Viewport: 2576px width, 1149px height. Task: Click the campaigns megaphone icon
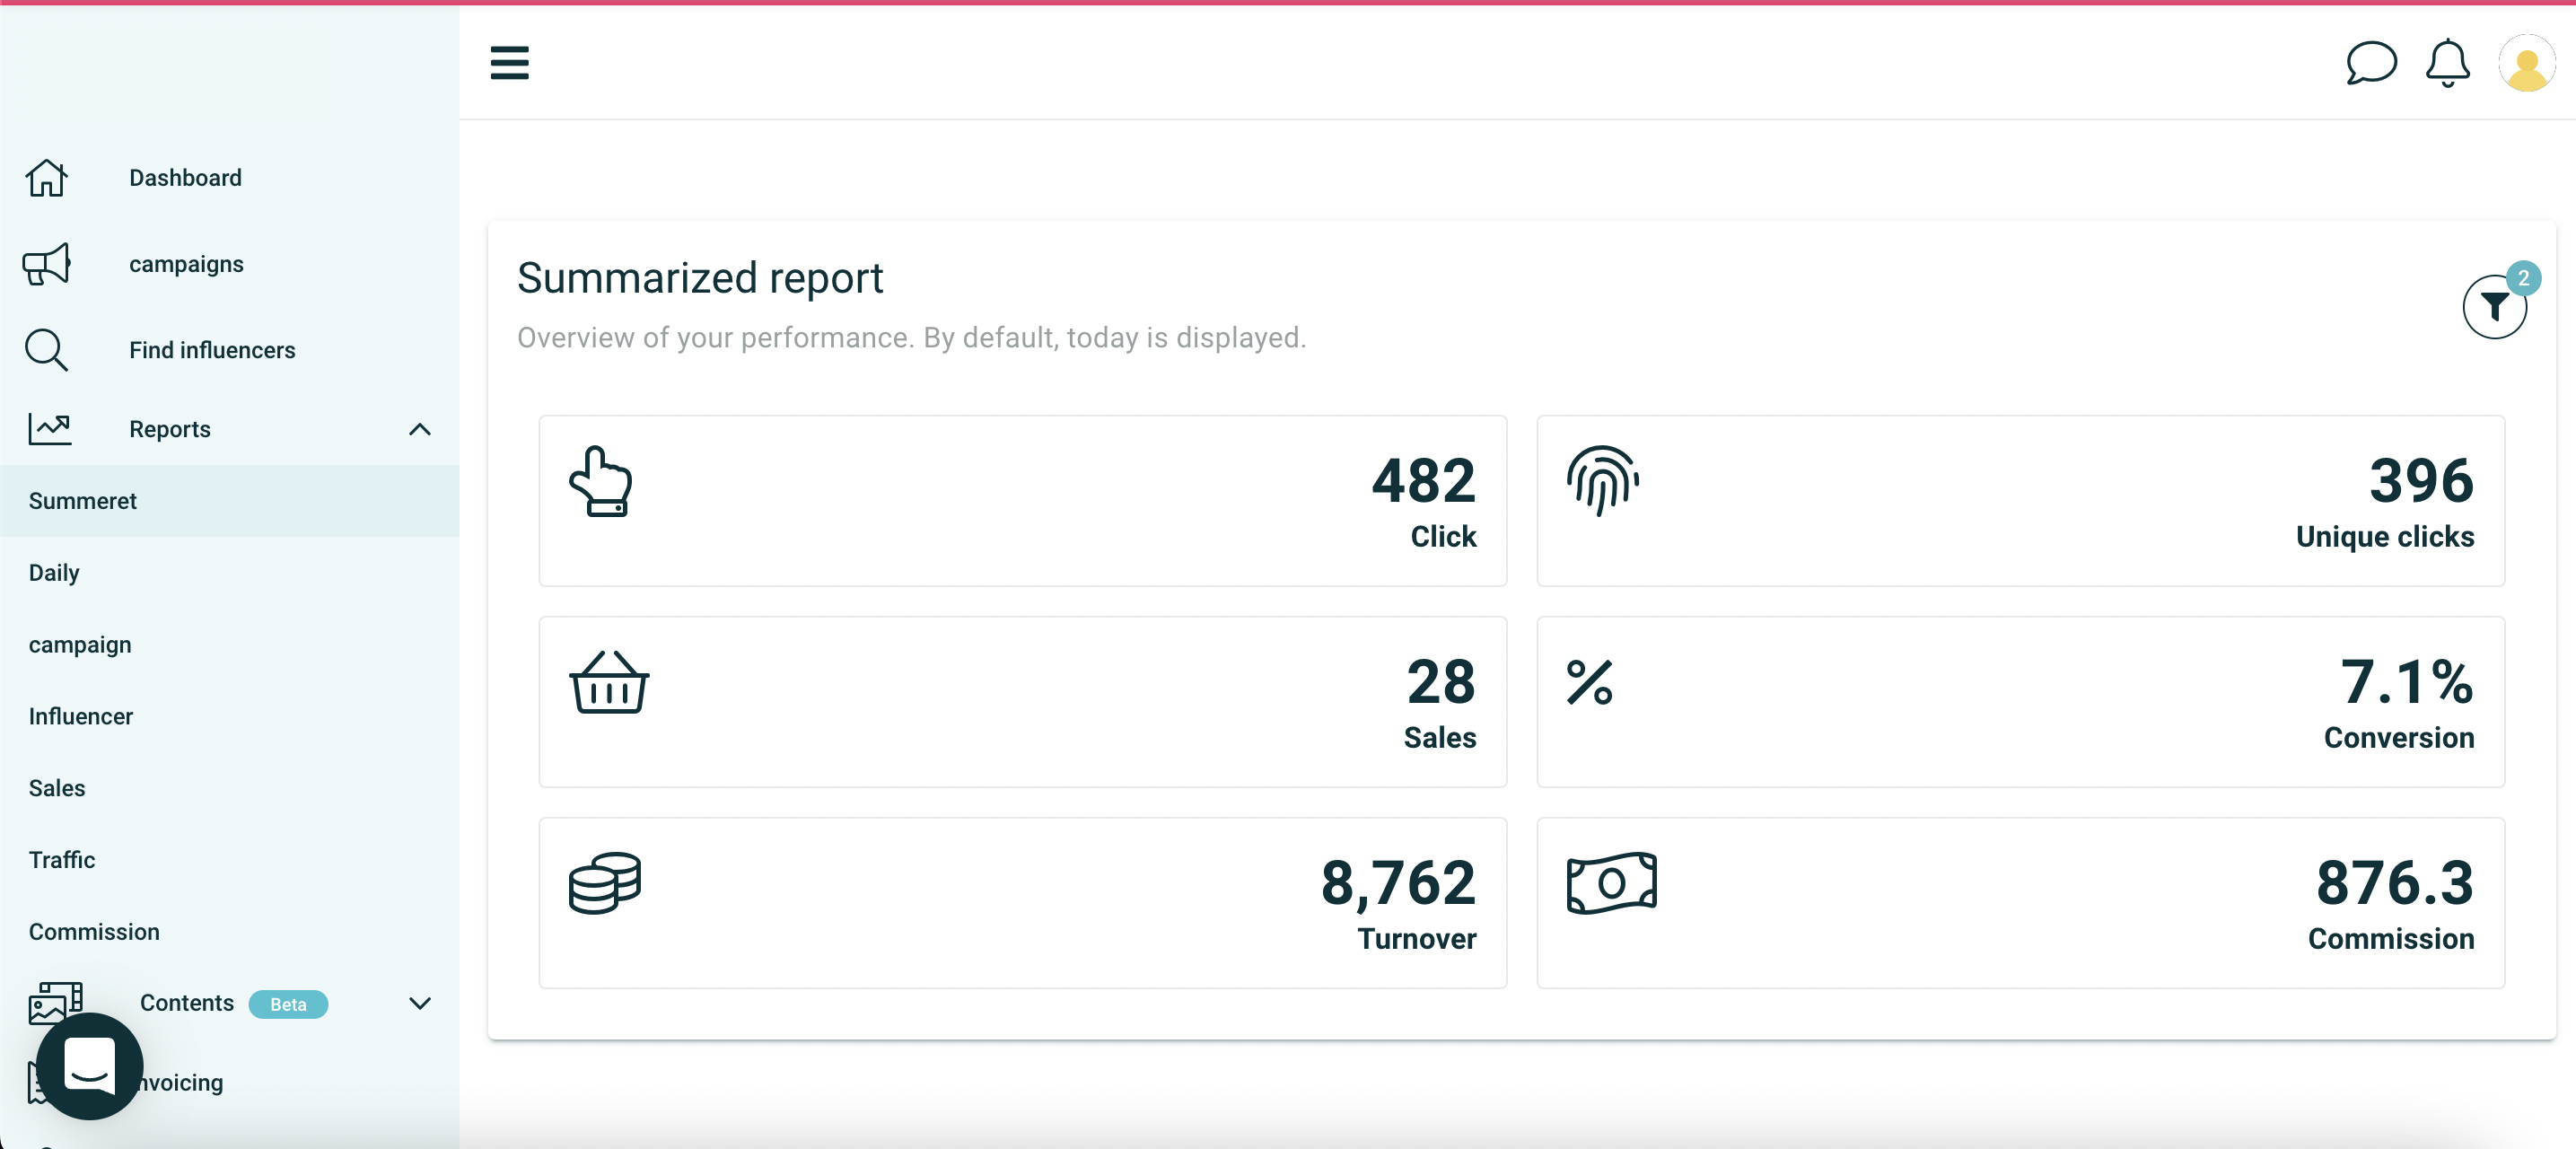click(x=46, y=264)
